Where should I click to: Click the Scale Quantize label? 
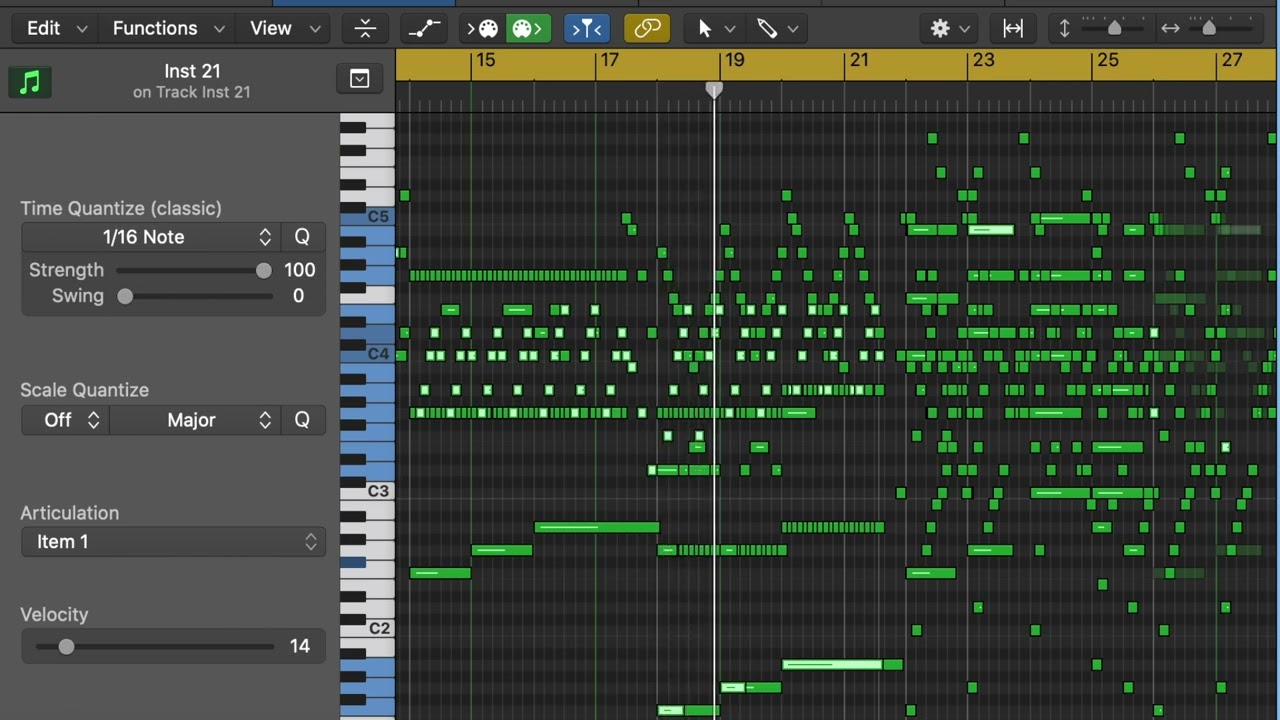85,390
